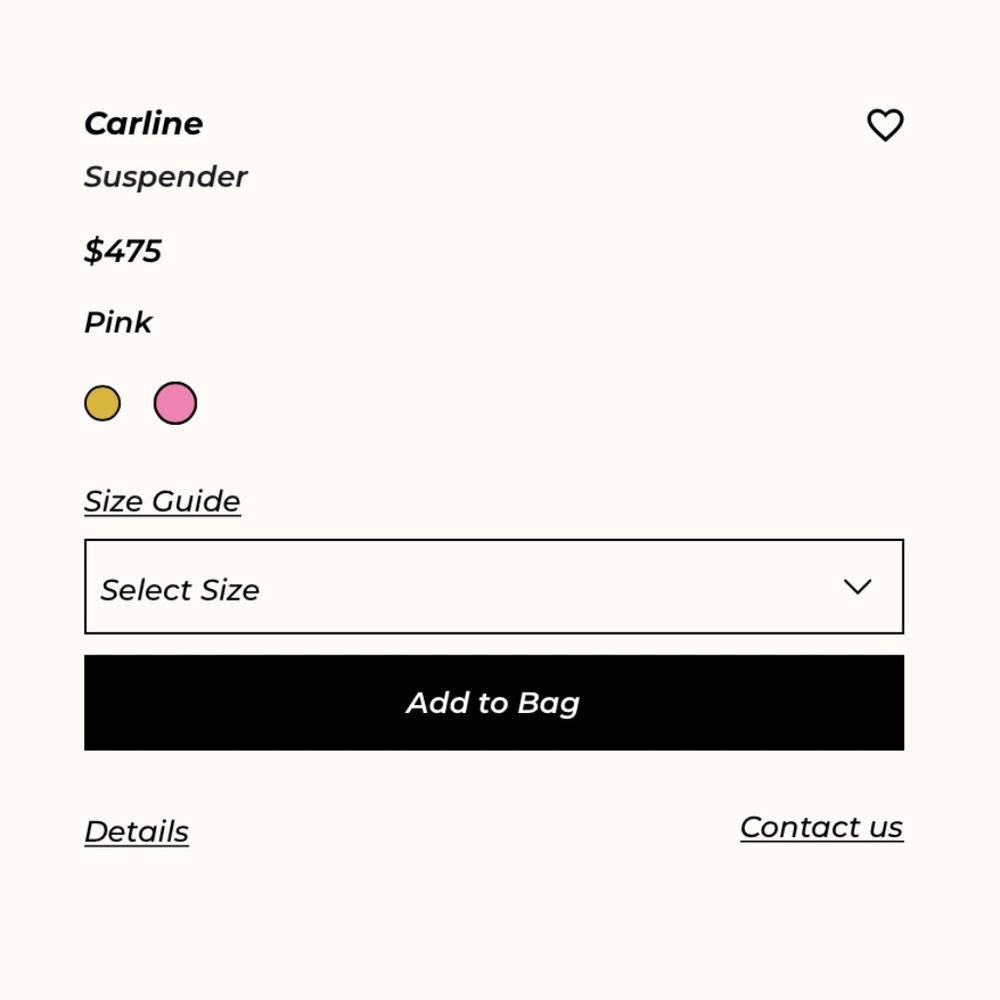The height and width of the screenshot is (1000, 1000).
Task: Follow the Contact us link
Action: click(821, 827)
